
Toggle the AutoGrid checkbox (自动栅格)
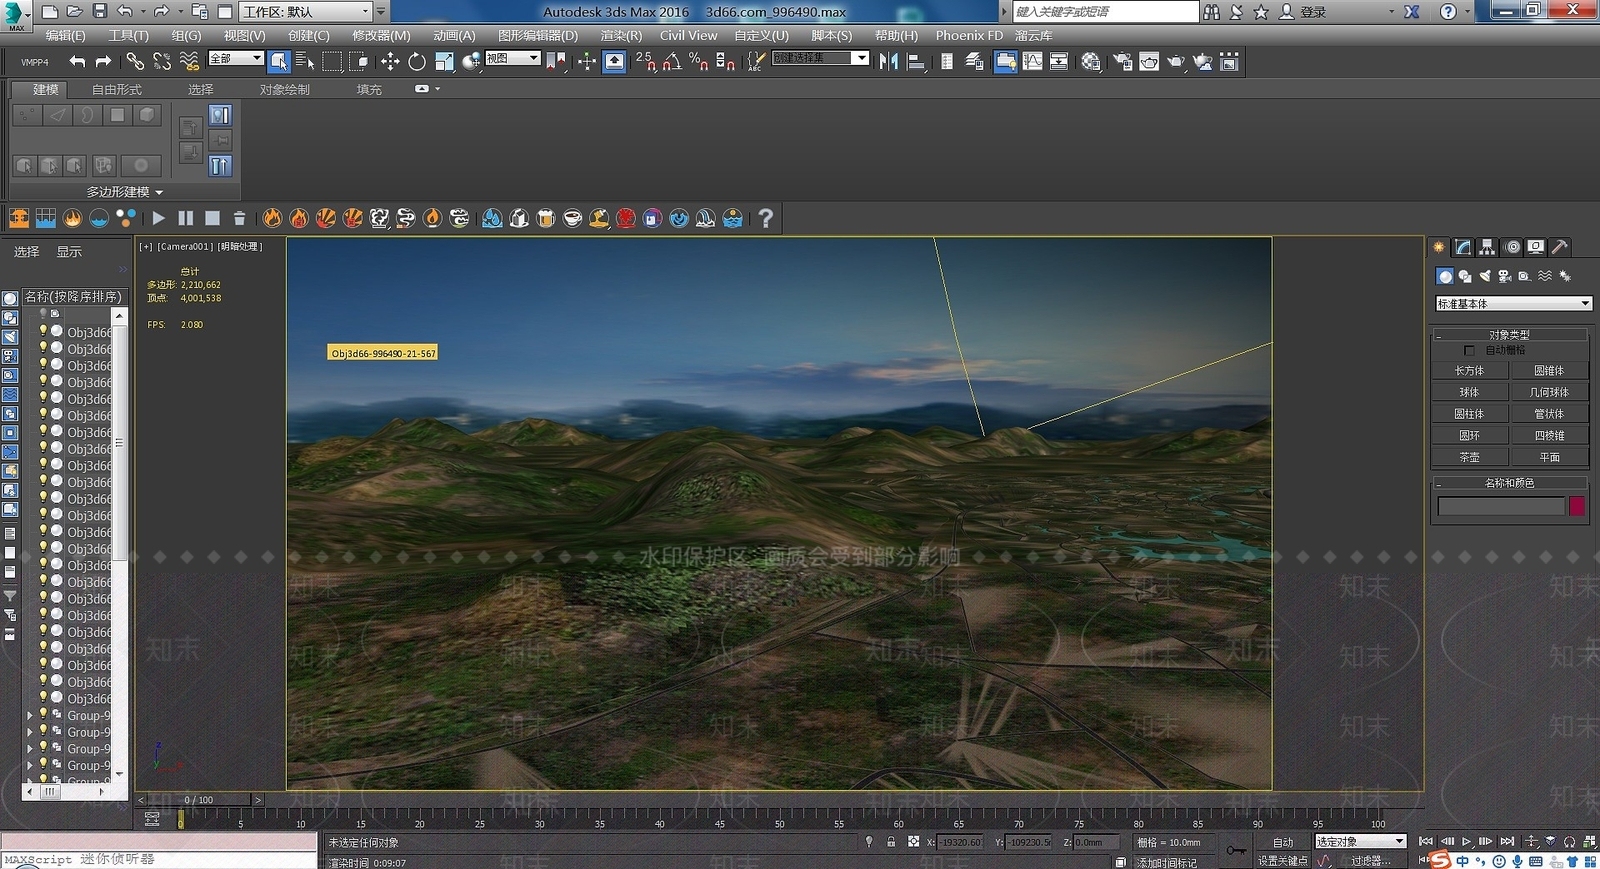1469,350
